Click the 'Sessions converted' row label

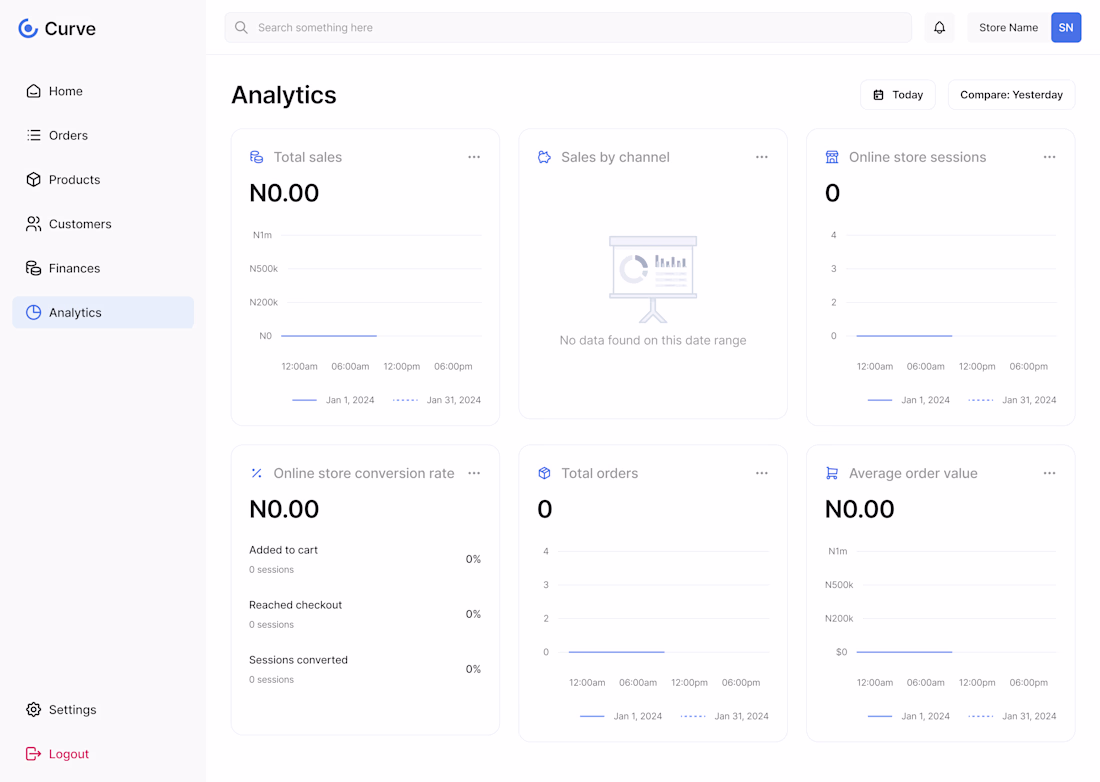click(x=298, y=660)
